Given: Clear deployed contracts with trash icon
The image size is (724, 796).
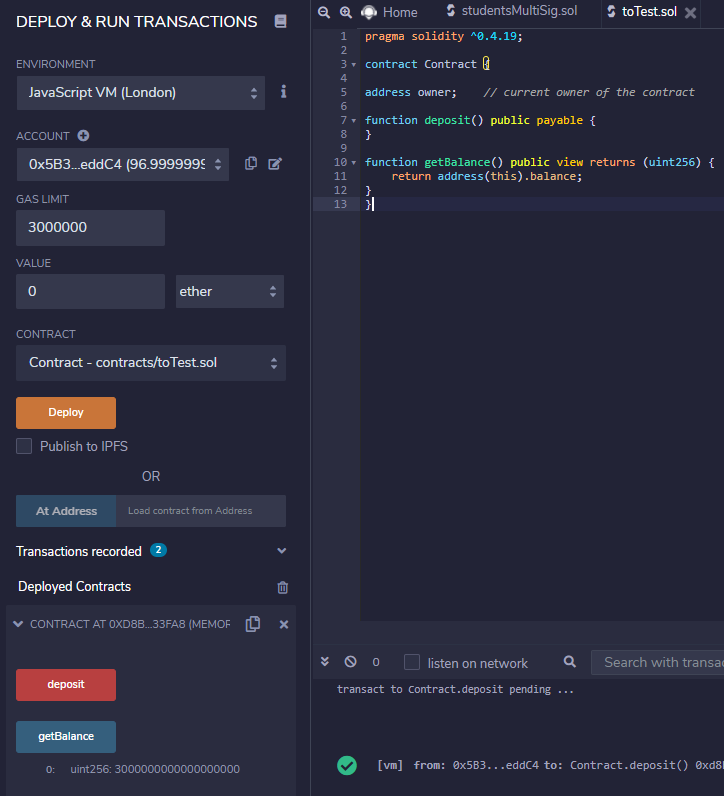Looking at the screenshot, I should pyautogui.click(x=283, y=587).
